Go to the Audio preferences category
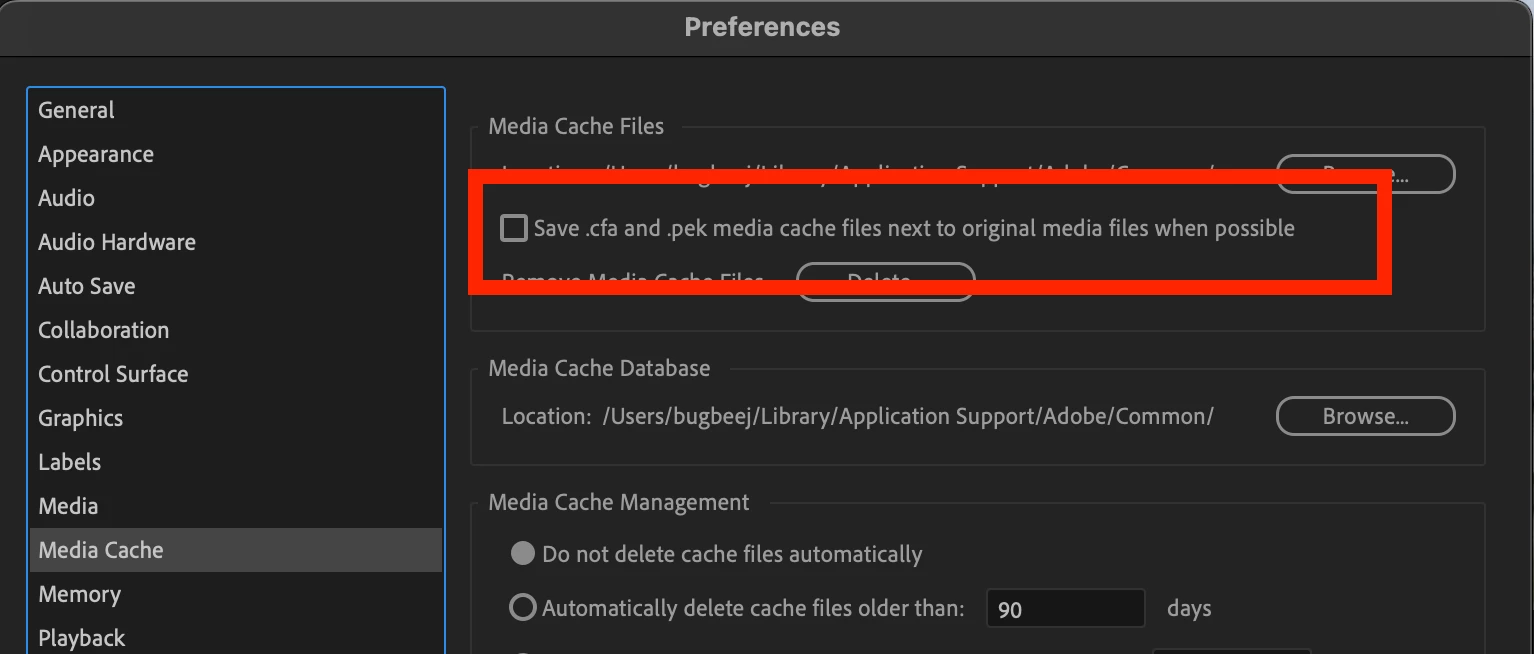The width and height of the screenshot is (1534, 654). tap(67, 198)
